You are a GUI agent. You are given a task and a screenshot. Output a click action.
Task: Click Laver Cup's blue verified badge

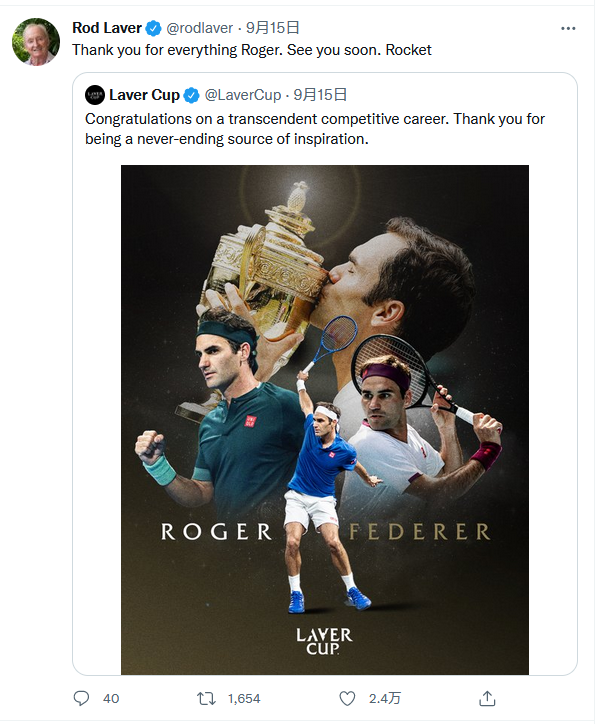pyautogui.click(x=191, y=96)
